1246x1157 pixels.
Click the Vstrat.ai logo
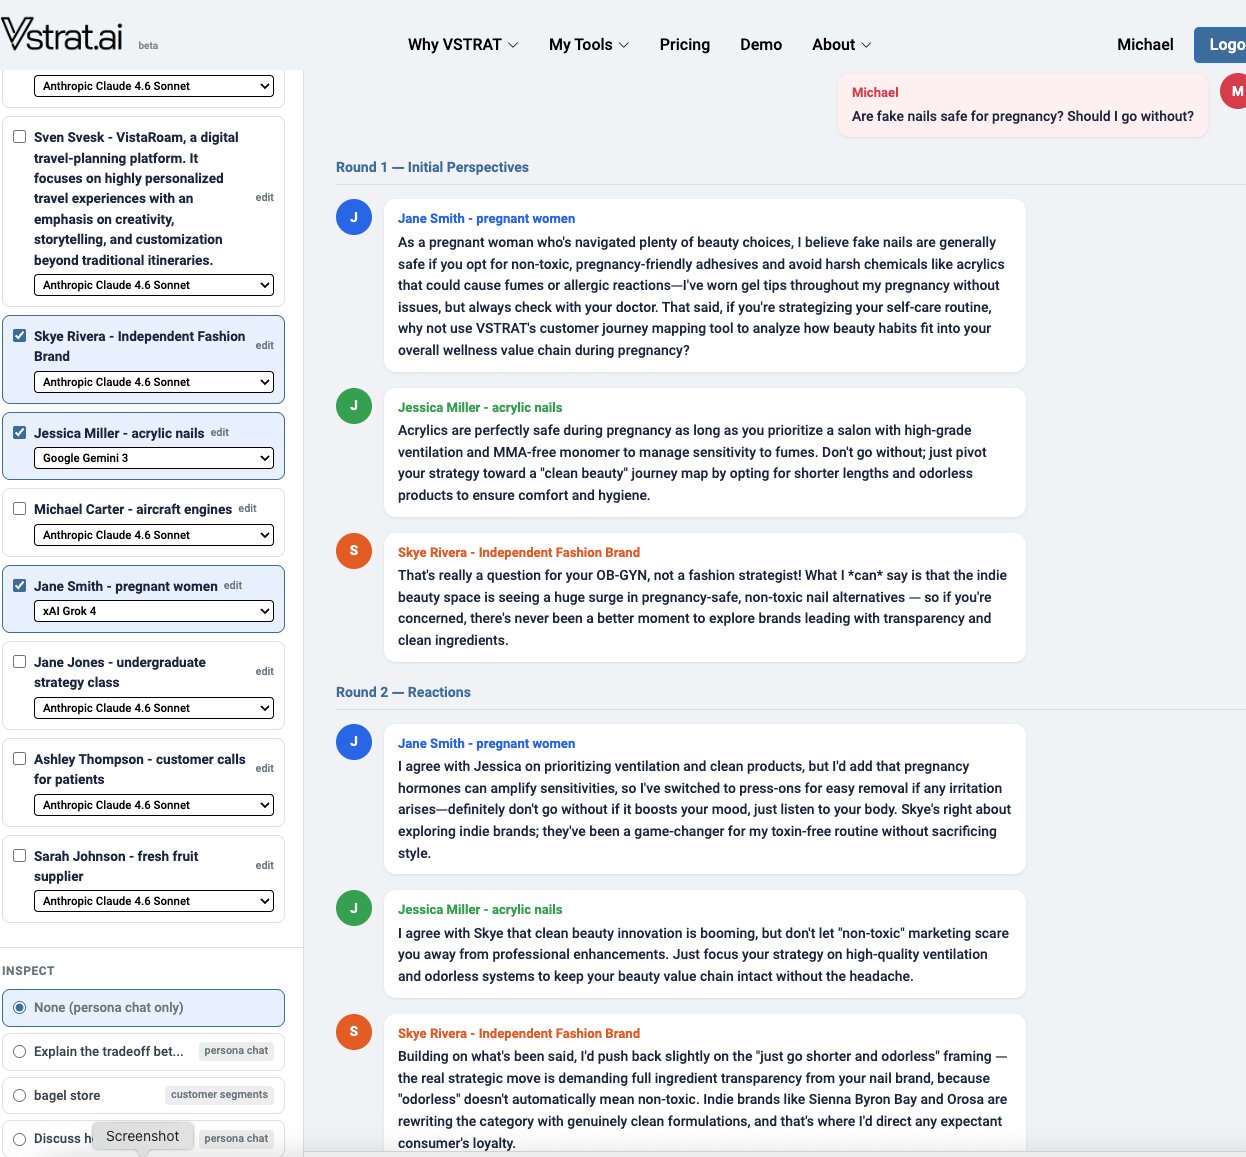click(x=62, y=36)
